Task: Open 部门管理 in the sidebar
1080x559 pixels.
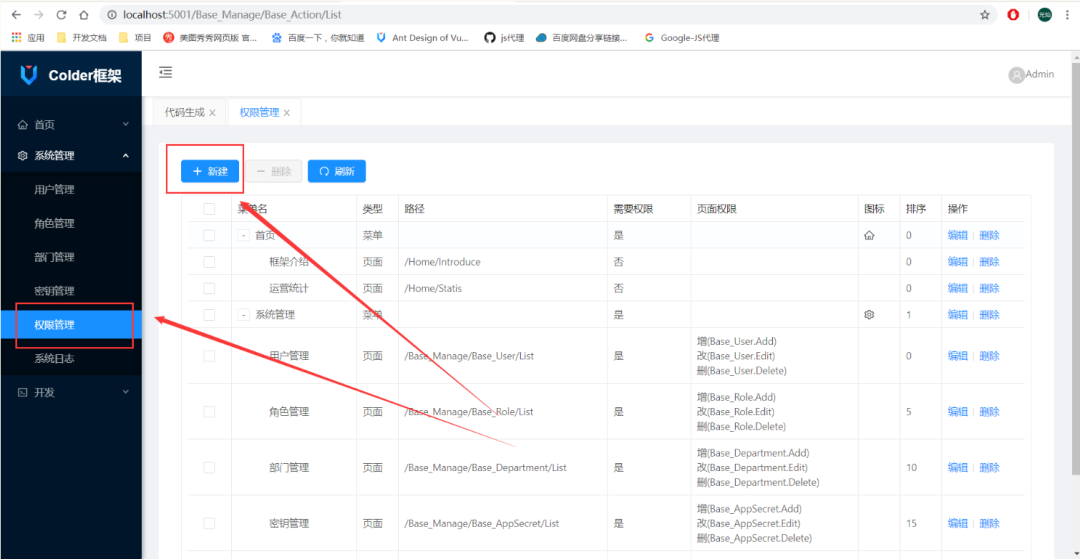Action: (71, 257)
